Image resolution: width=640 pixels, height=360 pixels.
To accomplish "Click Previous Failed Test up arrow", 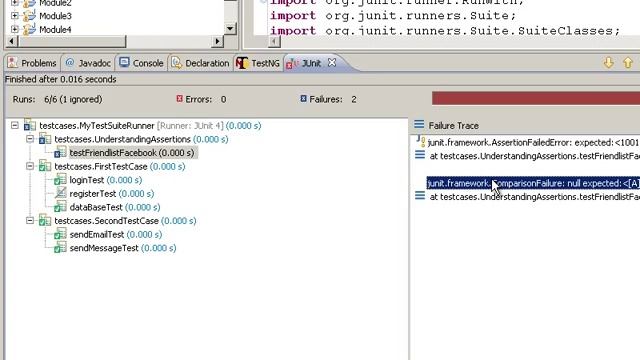I will (x=628, y=63).
